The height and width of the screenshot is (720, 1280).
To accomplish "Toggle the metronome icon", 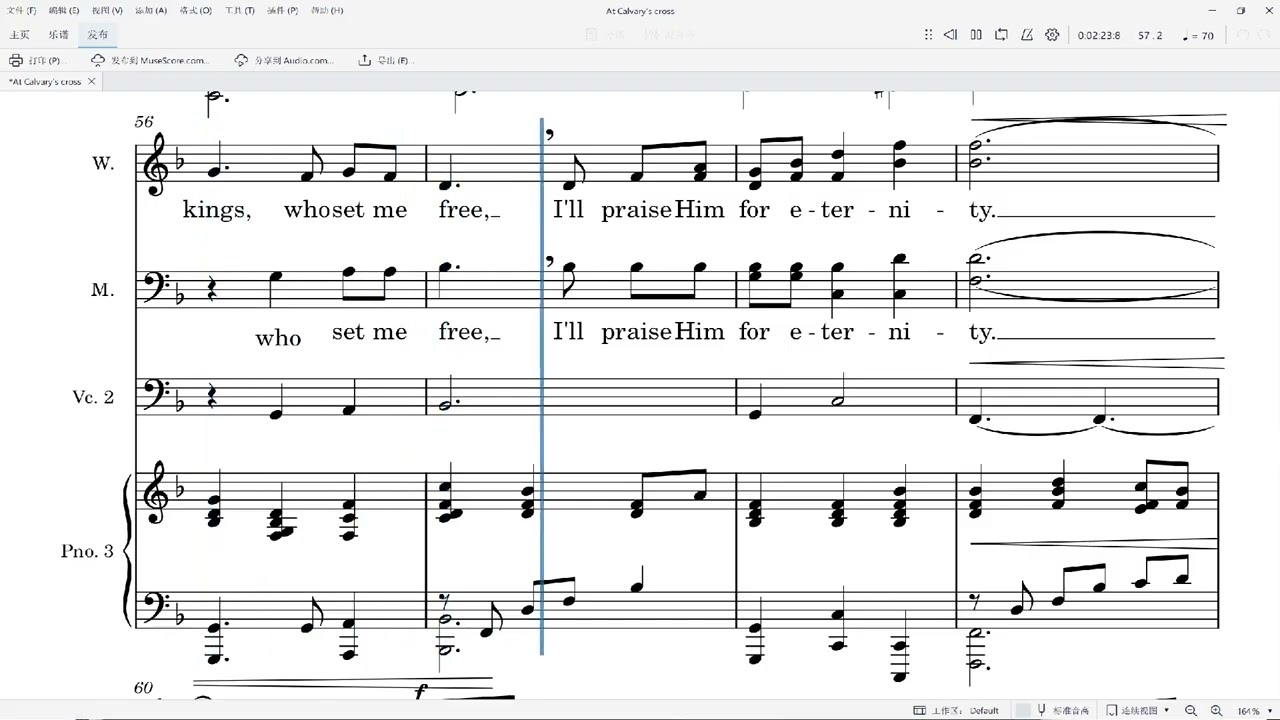I will [1027, 35].
